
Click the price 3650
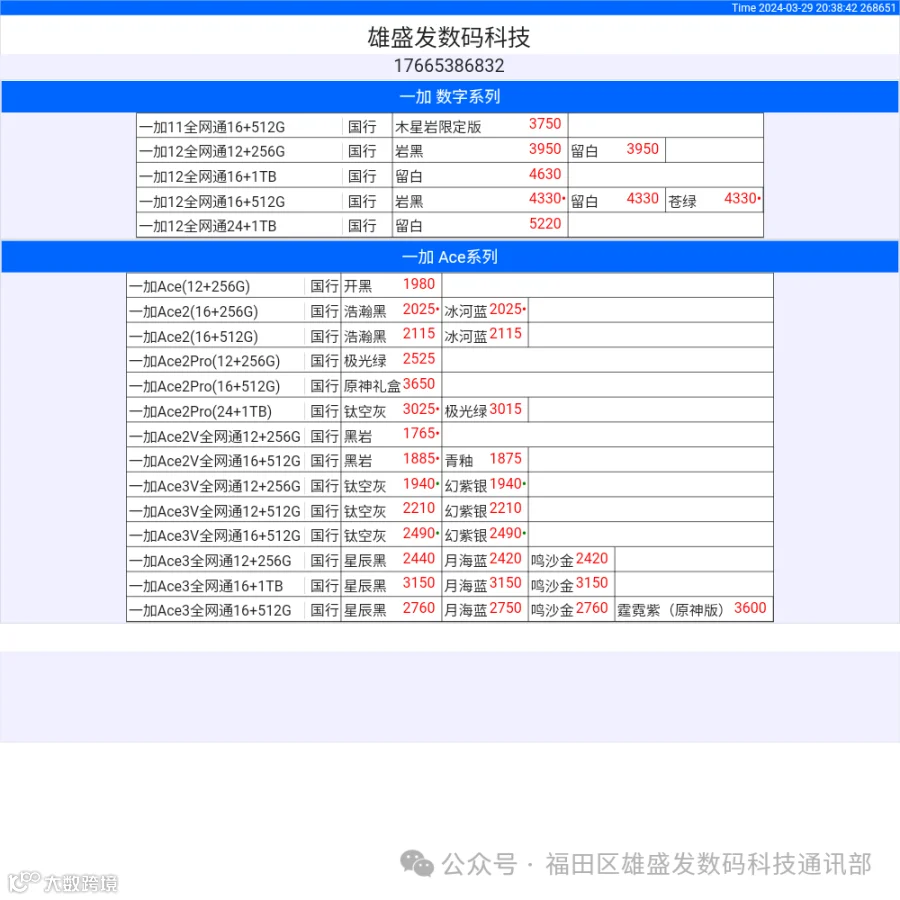click(418, 384)
